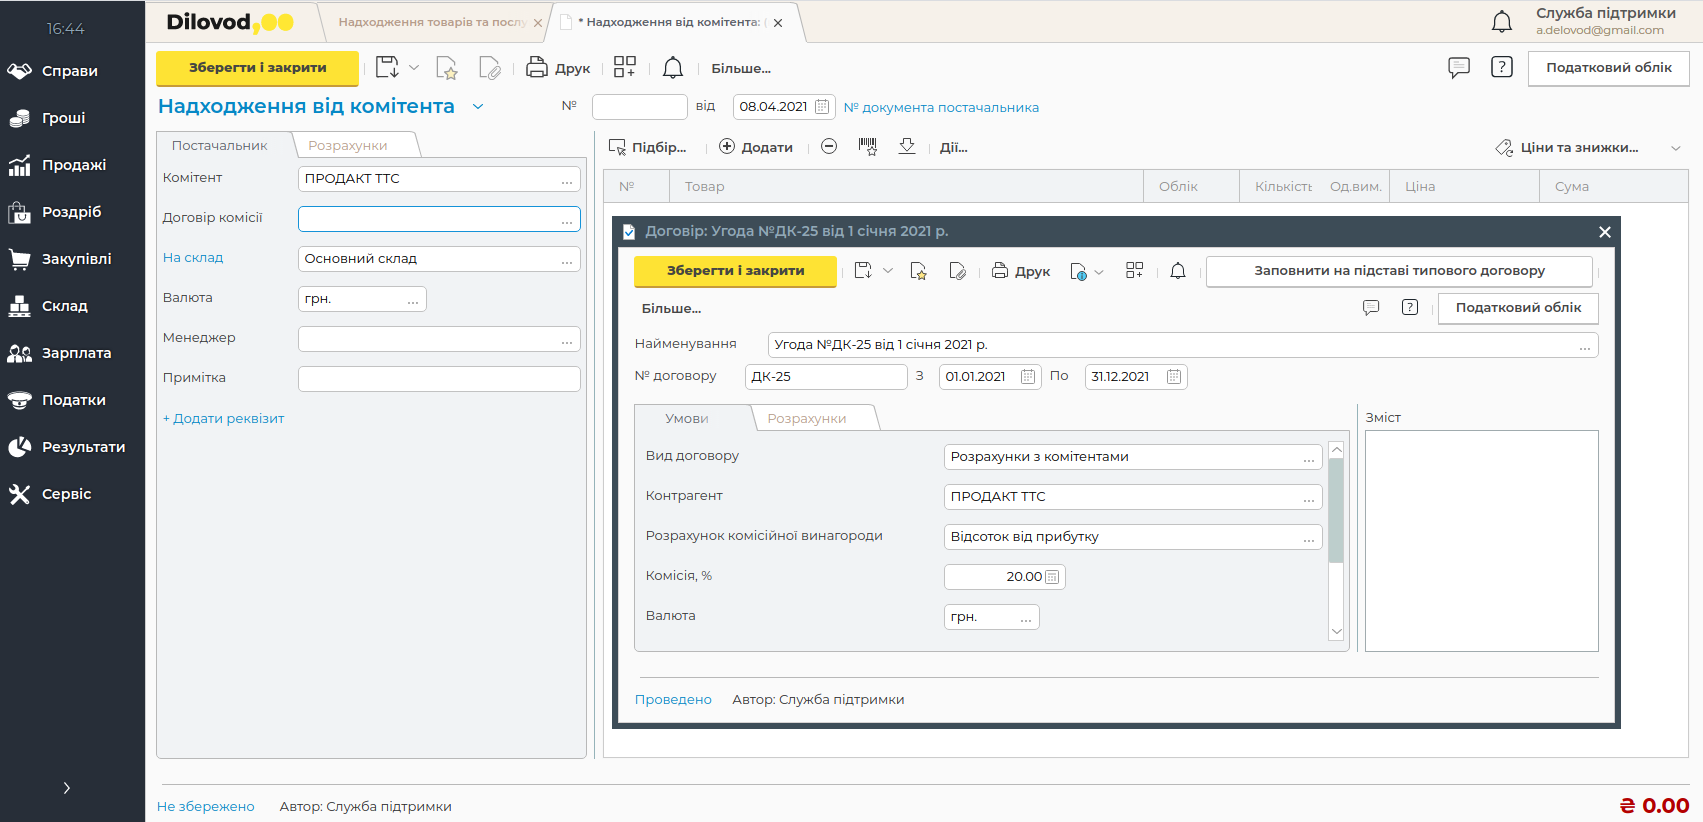Open the calculator for Комісія, % field
Image resolution: width=1703 pixels, height=822 pixels.
pyautogui.click(x=1052, y=577)
